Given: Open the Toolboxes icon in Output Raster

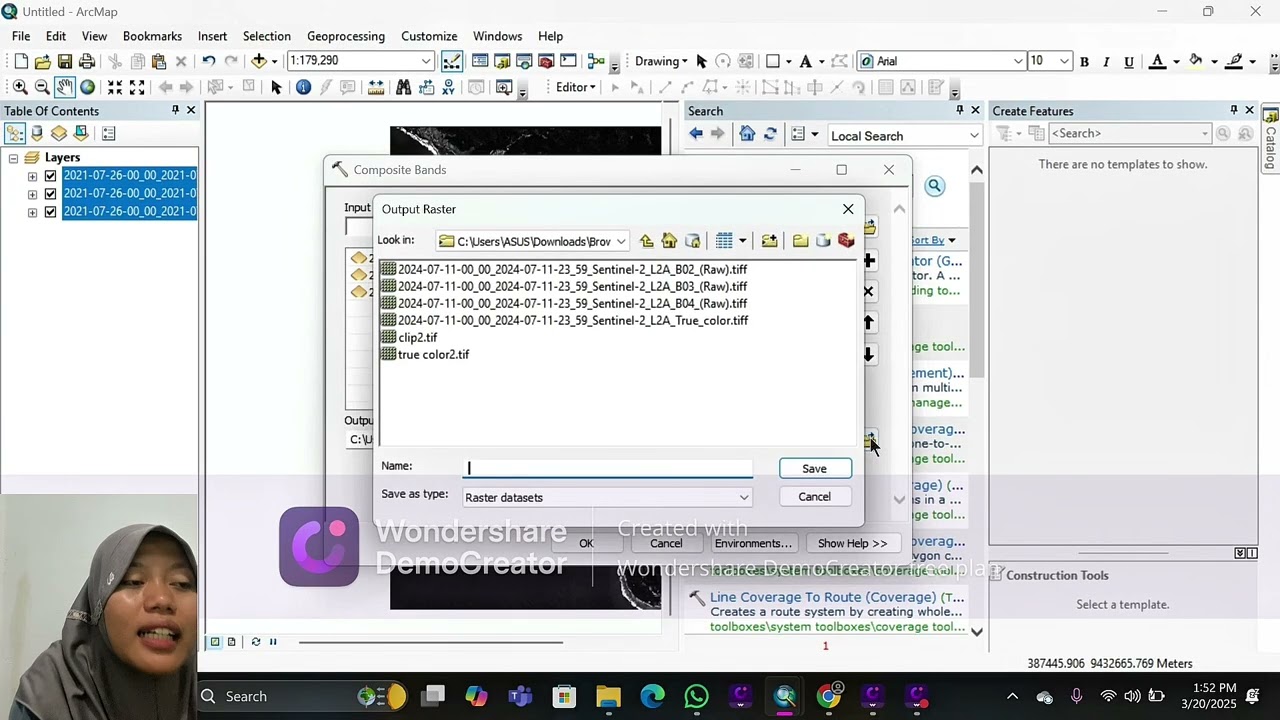Looking at the screenshot, I should [846, 241].
